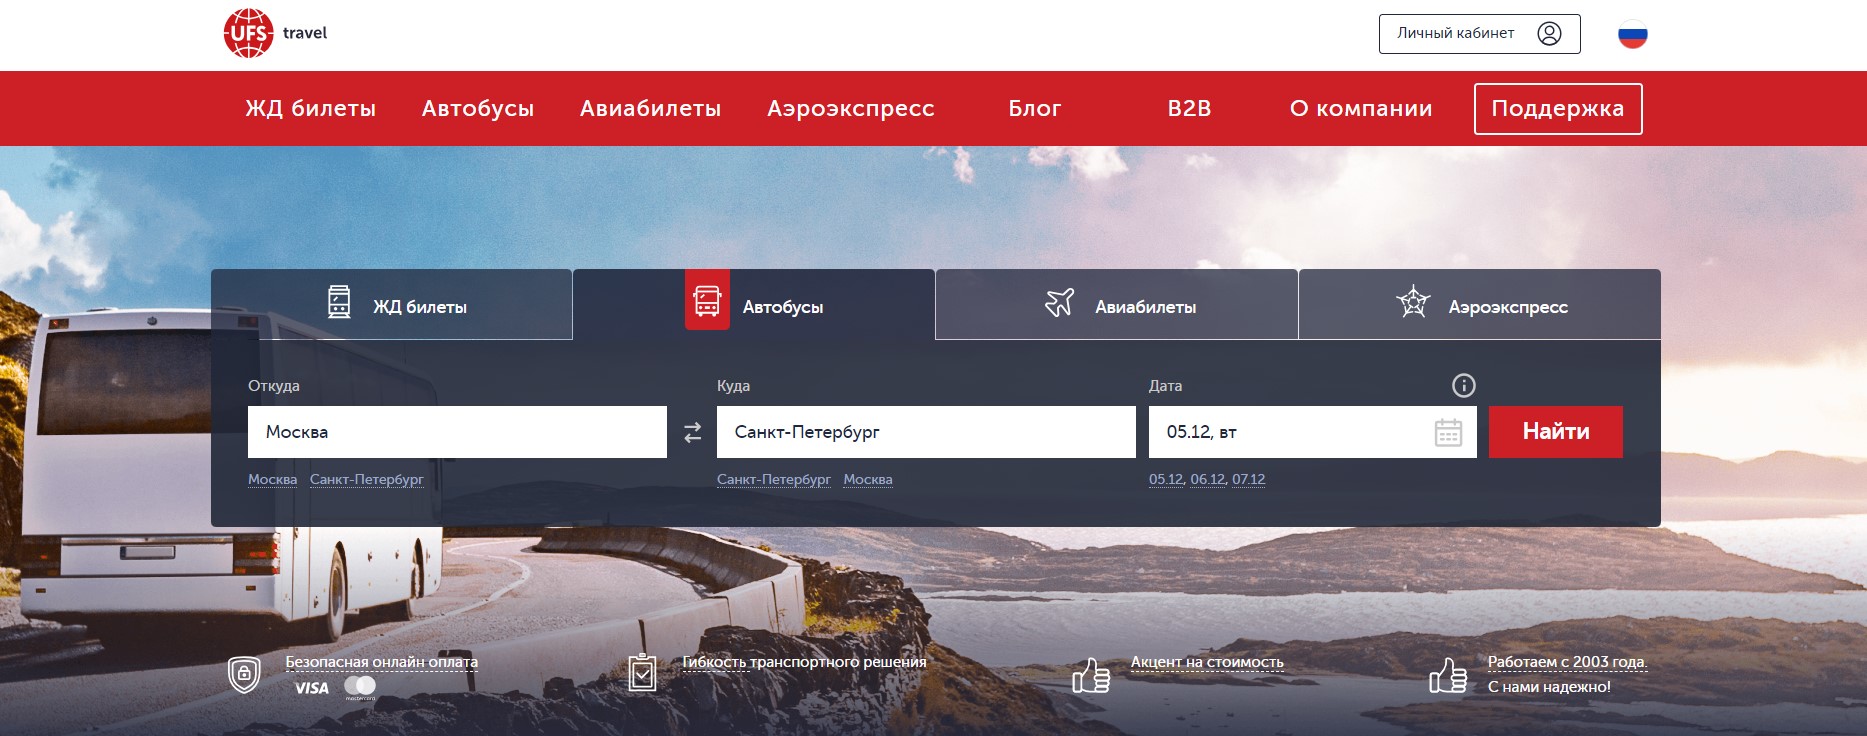Click the clipboard checkmark icon
The image size is (1867, 736).
(642, 673)
